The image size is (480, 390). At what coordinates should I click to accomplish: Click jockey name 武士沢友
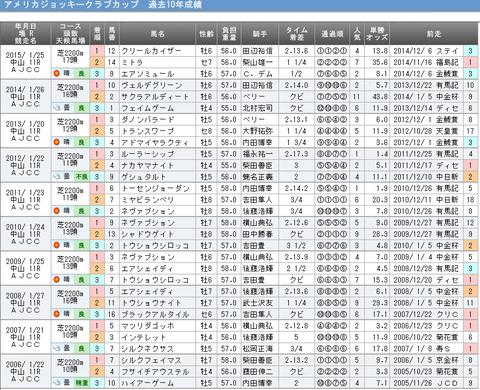[258, 303]
